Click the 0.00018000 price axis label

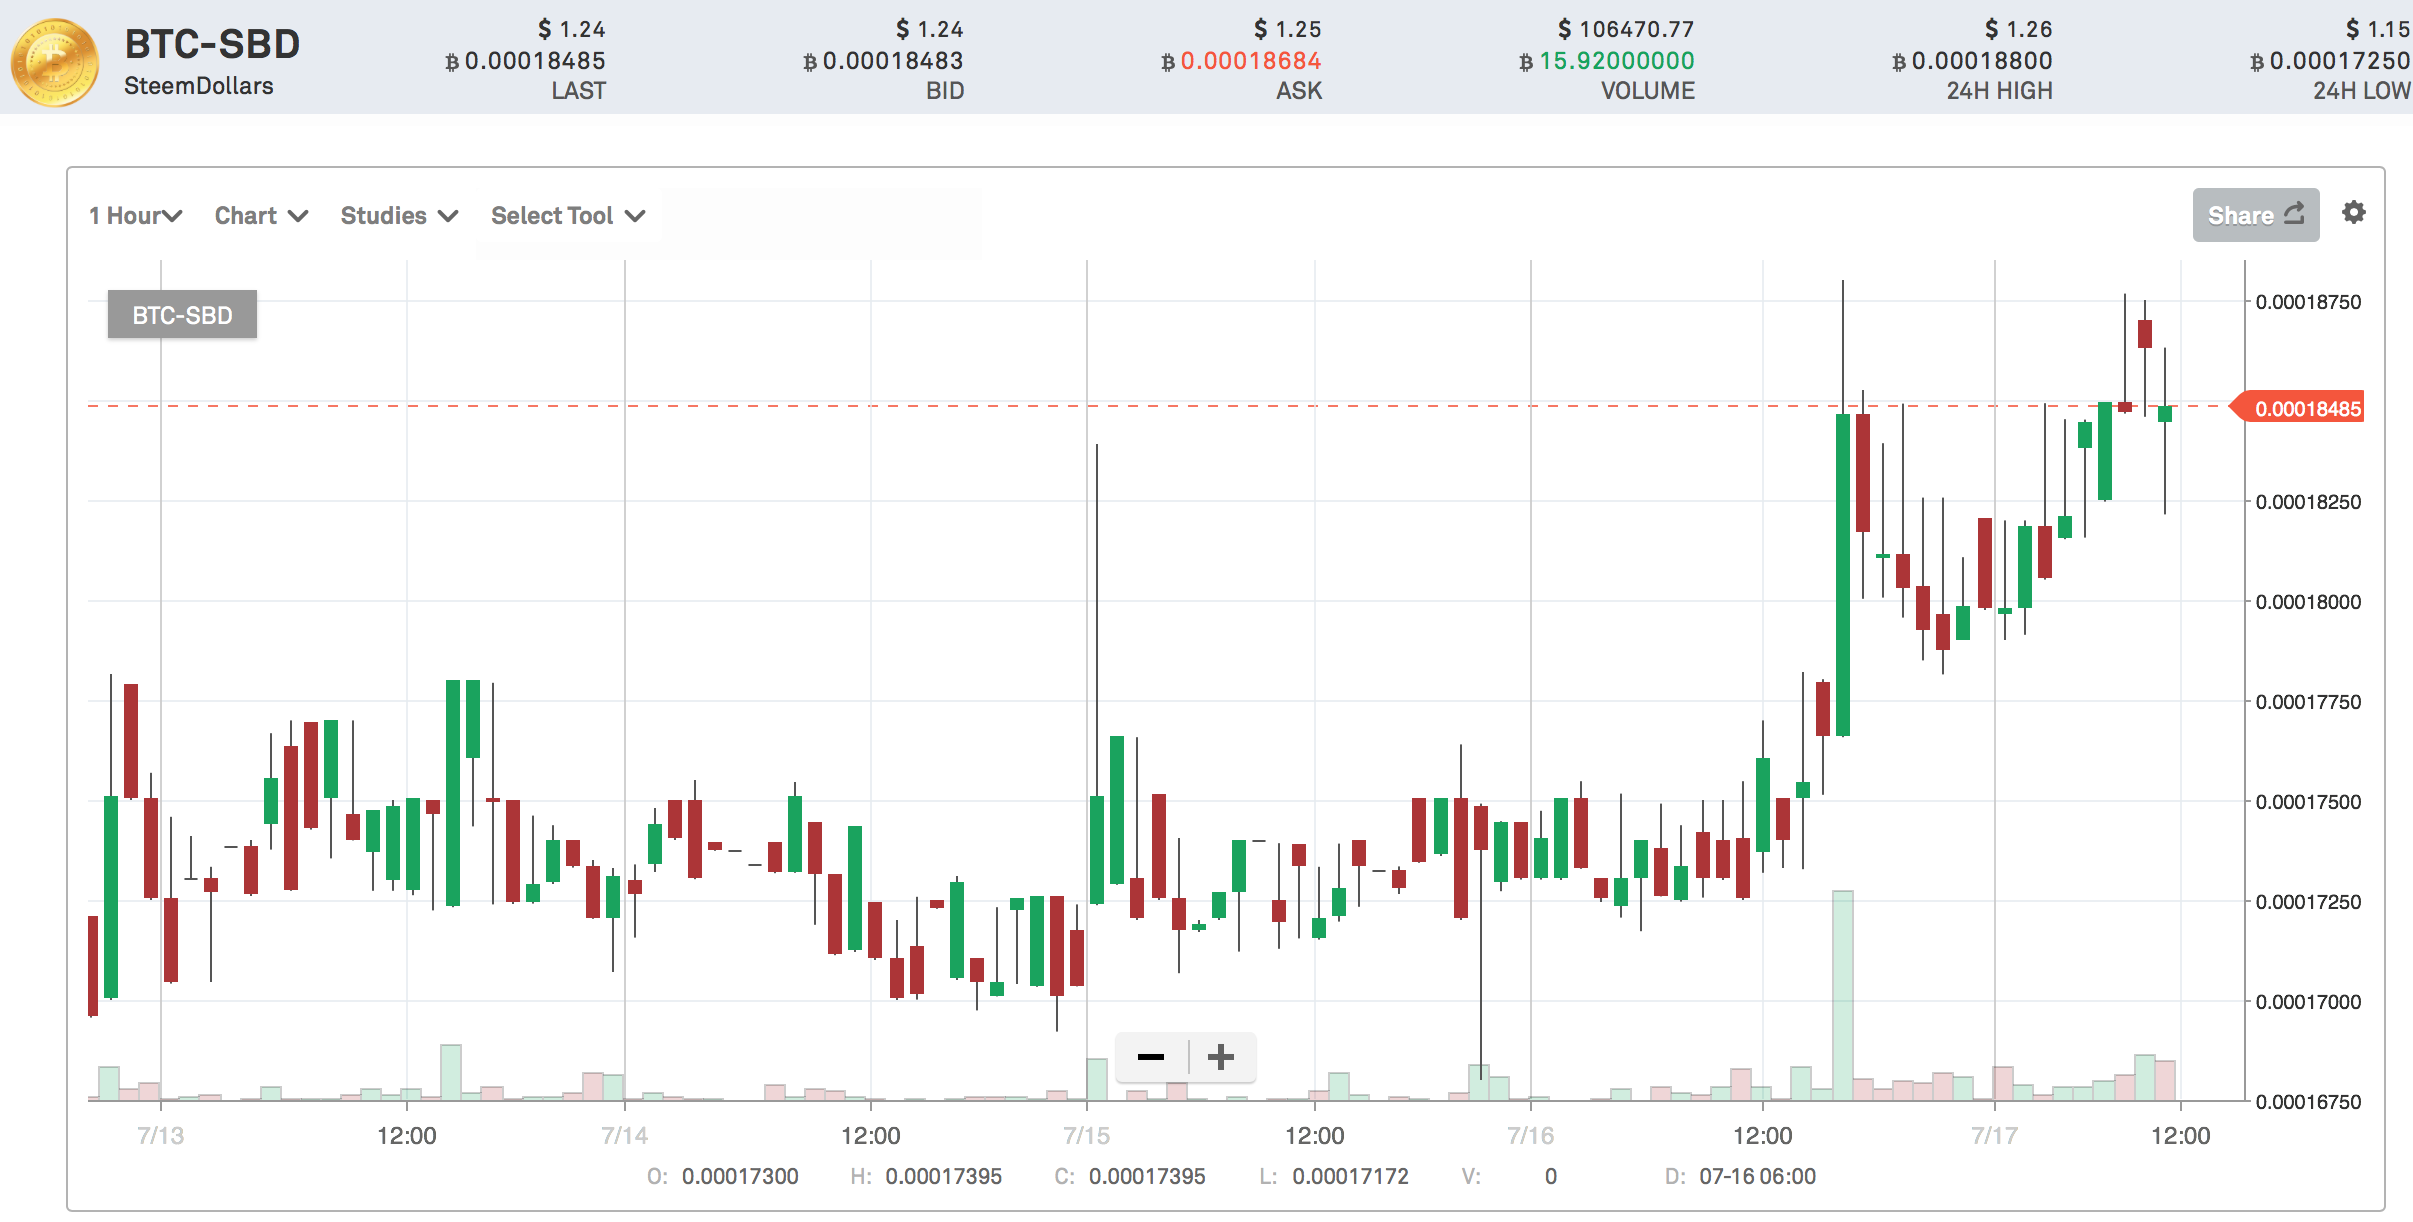(x=2307, y=602)
